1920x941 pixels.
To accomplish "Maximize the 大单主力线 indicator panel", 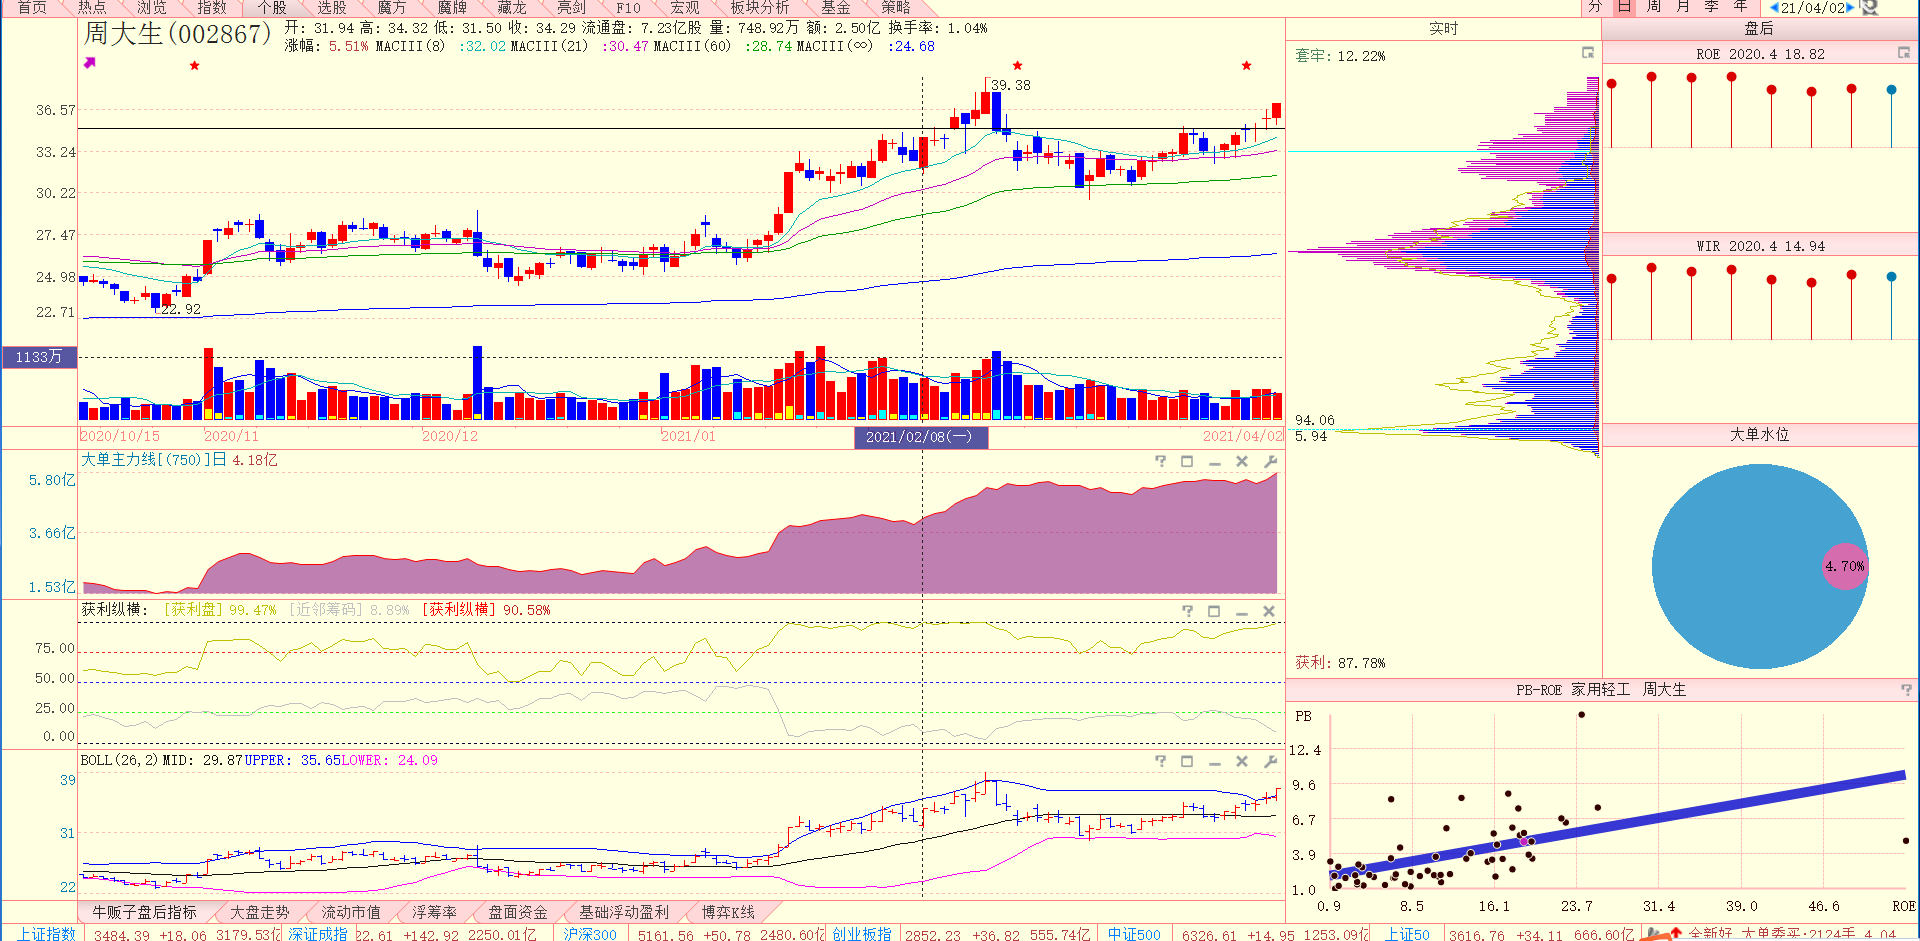I will point(1187,461).
